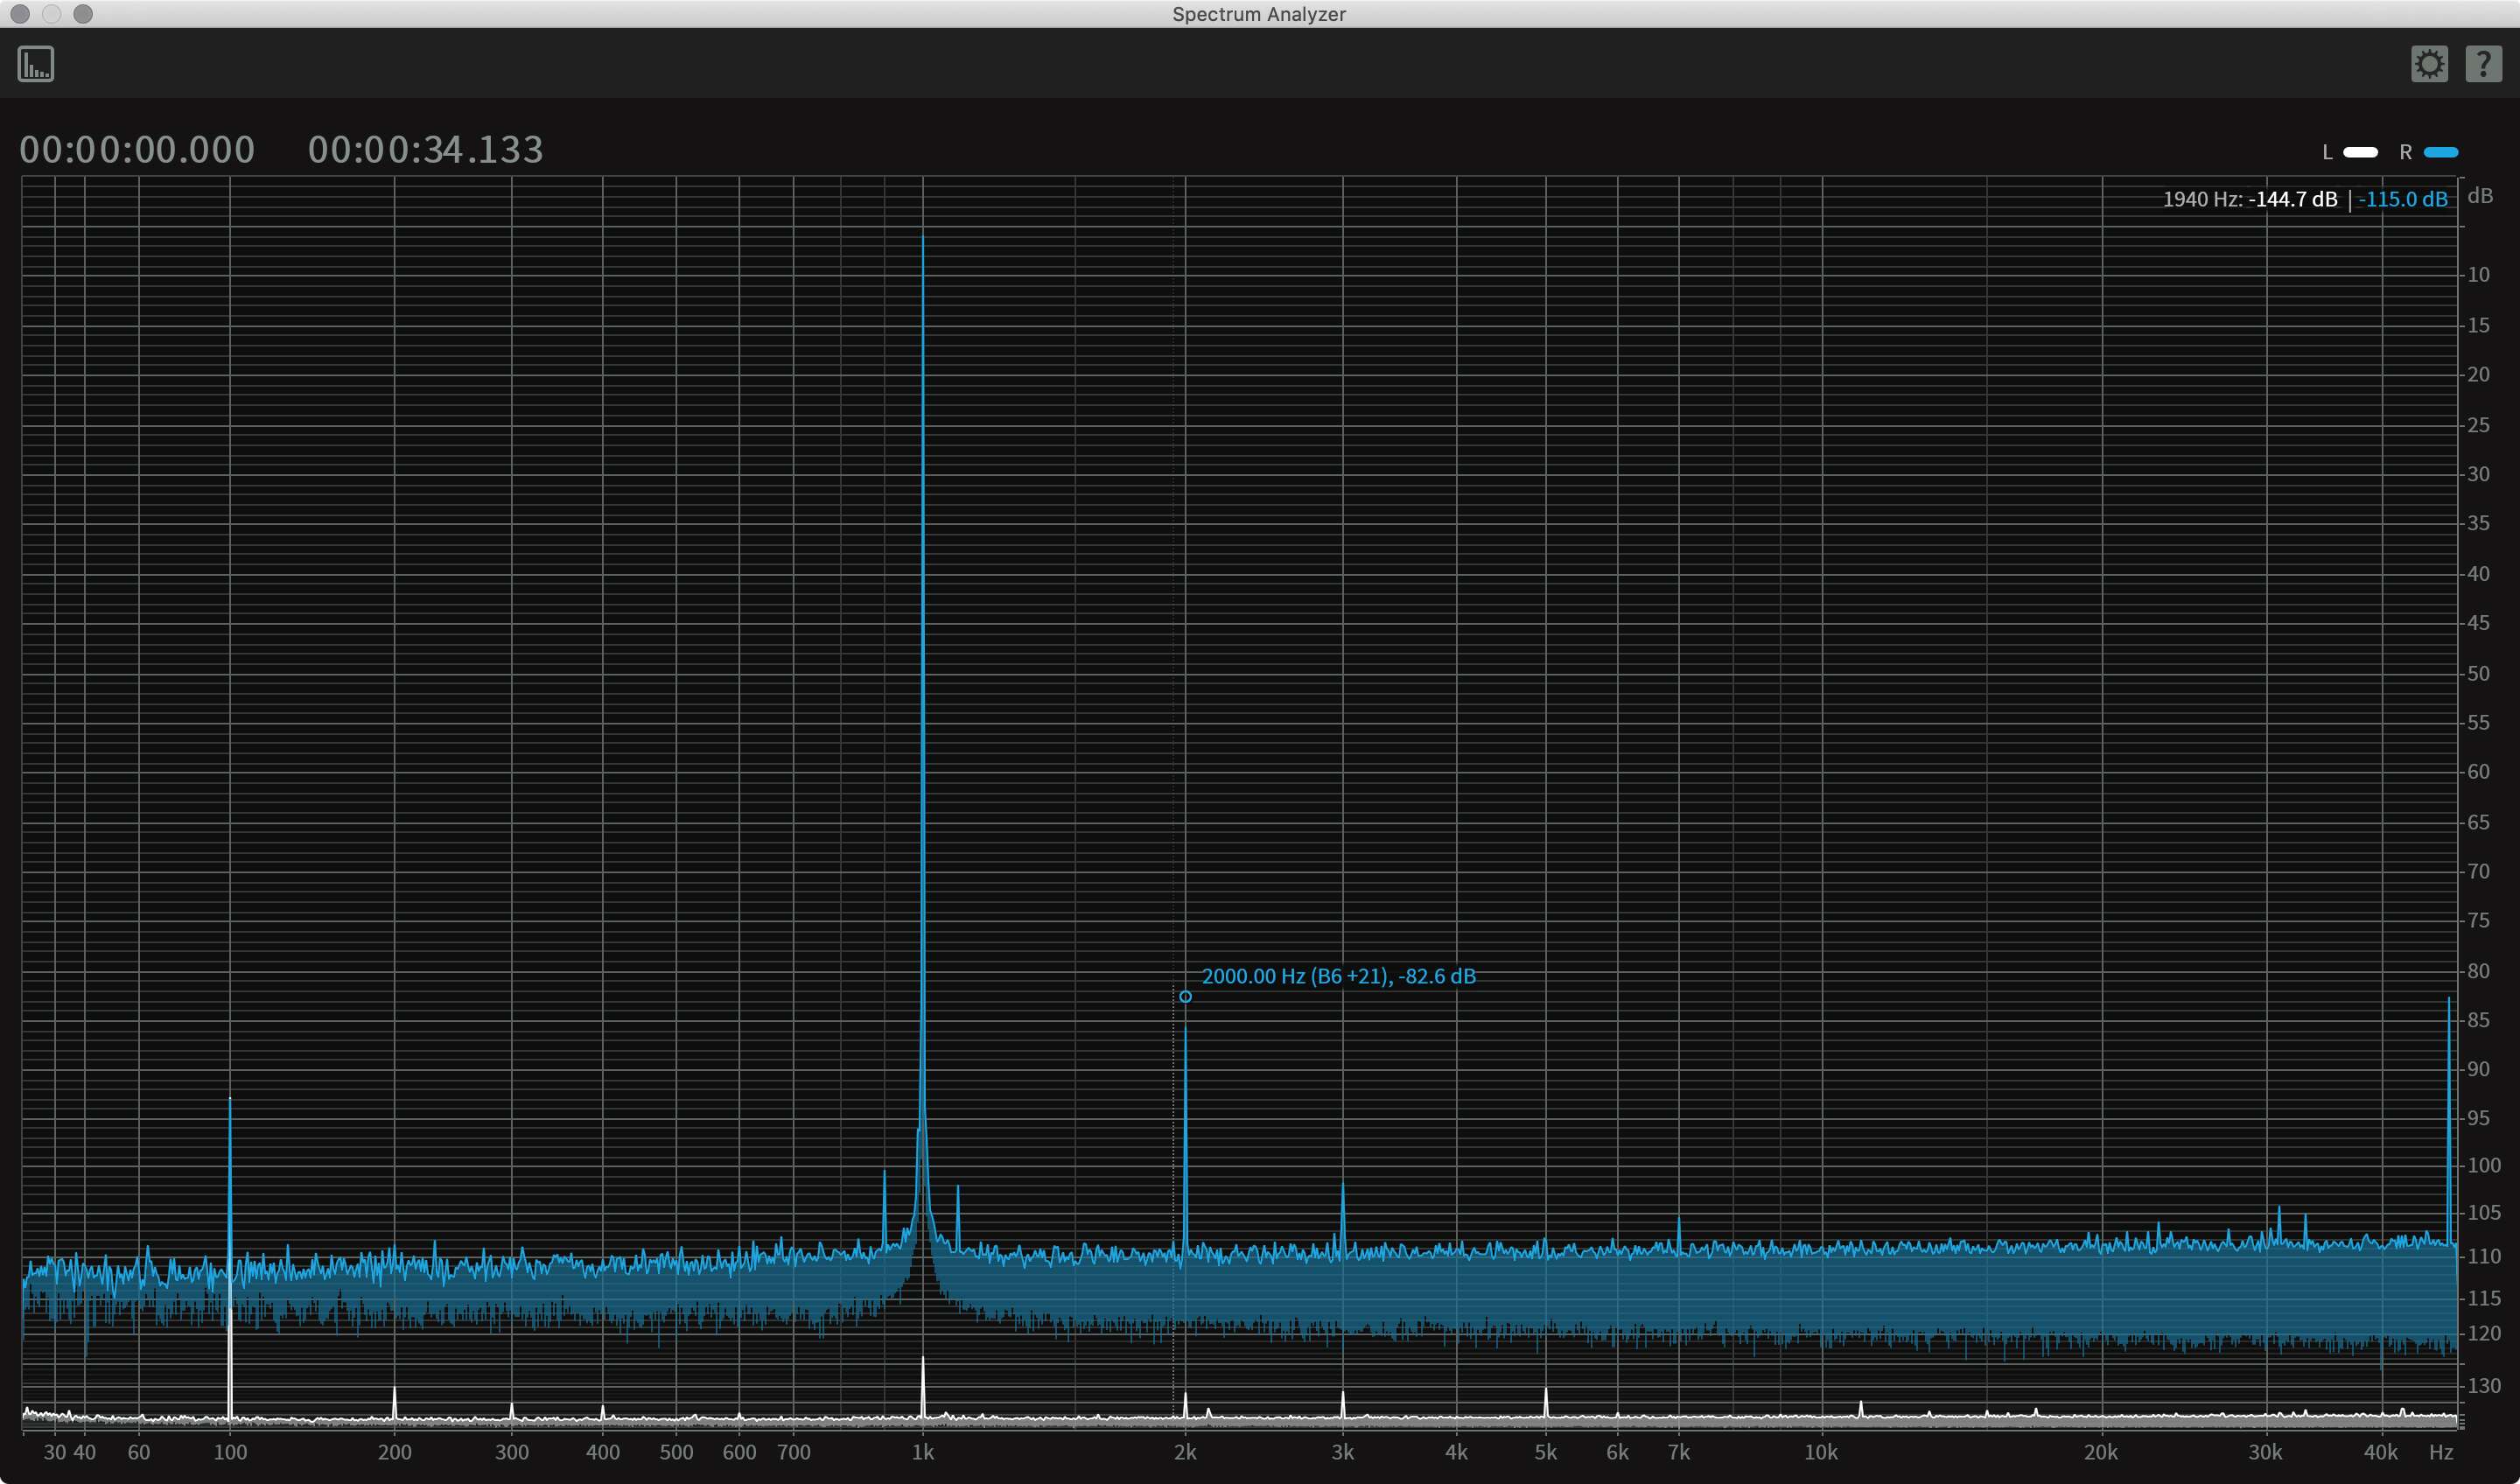Click the start time 00:00:00.000 field
Viewport: 2520px width, 1484px height.
(137, 150)
